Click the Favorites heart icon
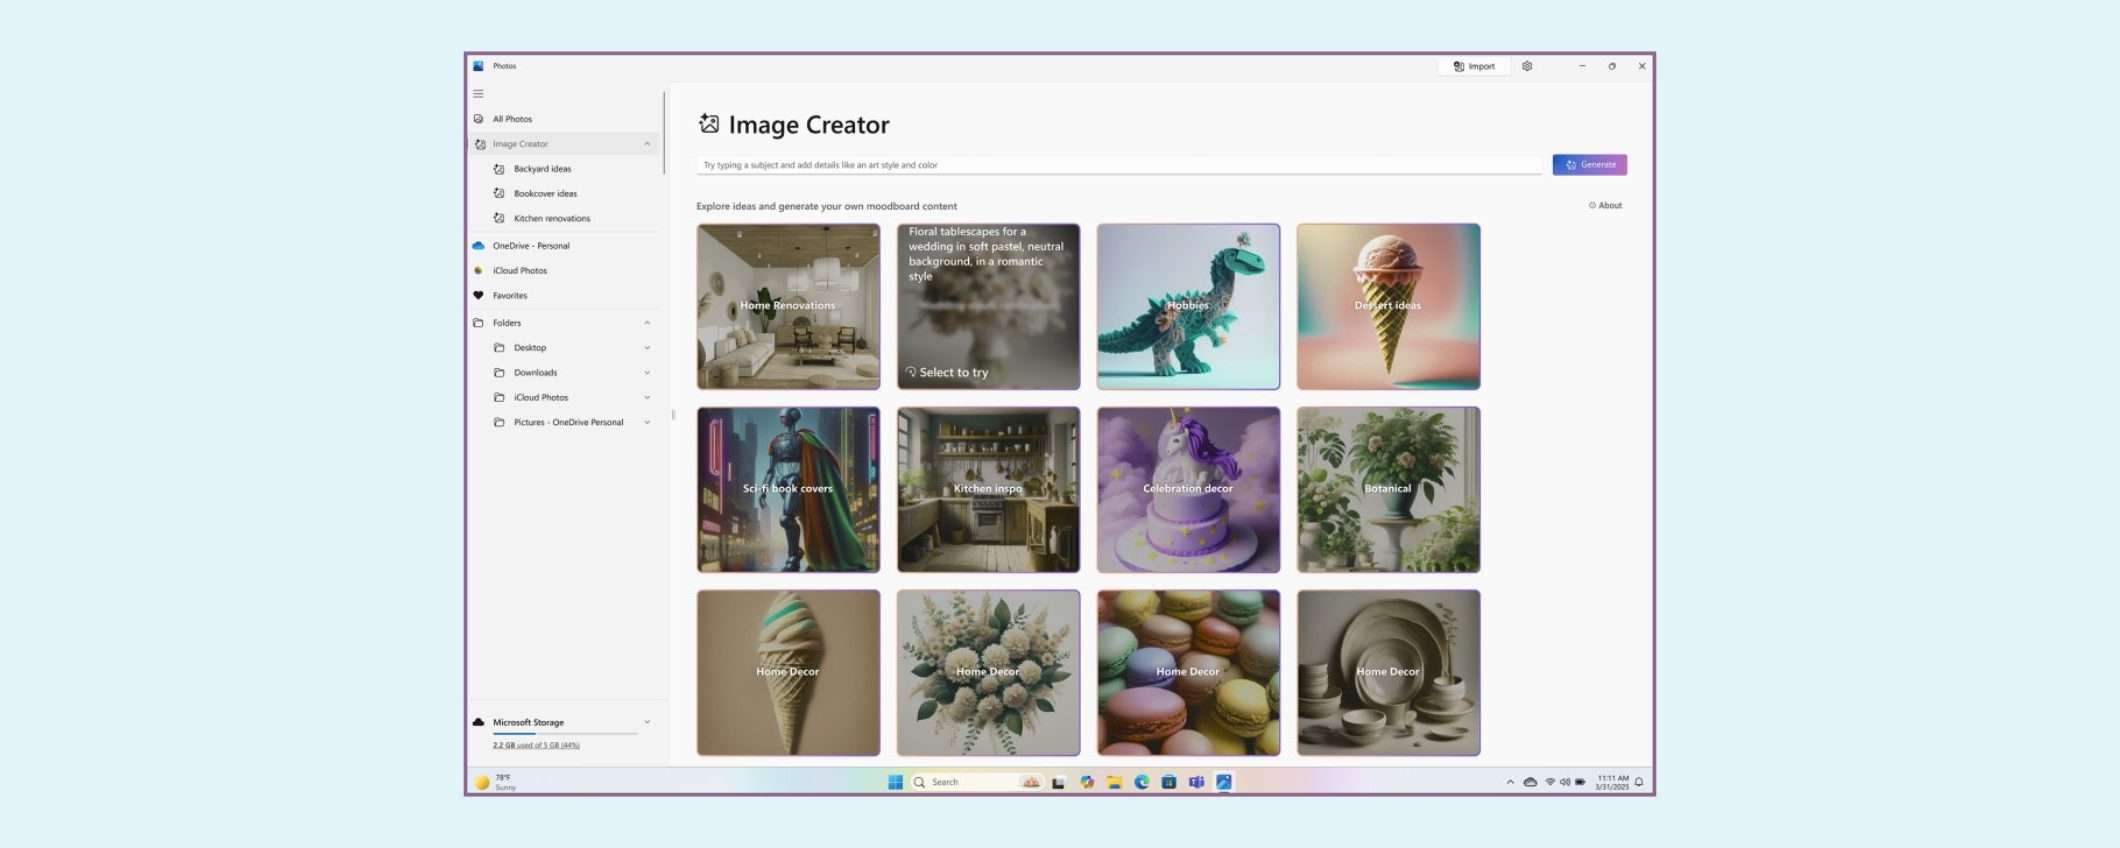Screen dimensions: 2120x848 (x=479, y=296)
